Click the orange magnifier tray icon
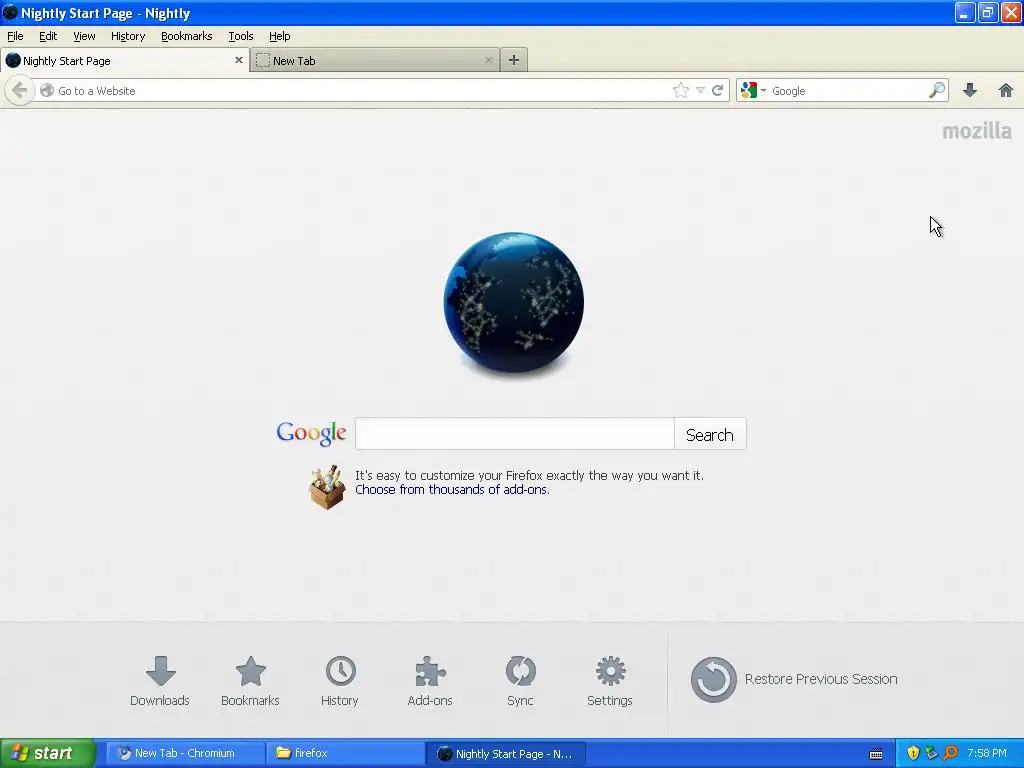The height and width of the screenshot is (768, 1024). pos(950,754)
